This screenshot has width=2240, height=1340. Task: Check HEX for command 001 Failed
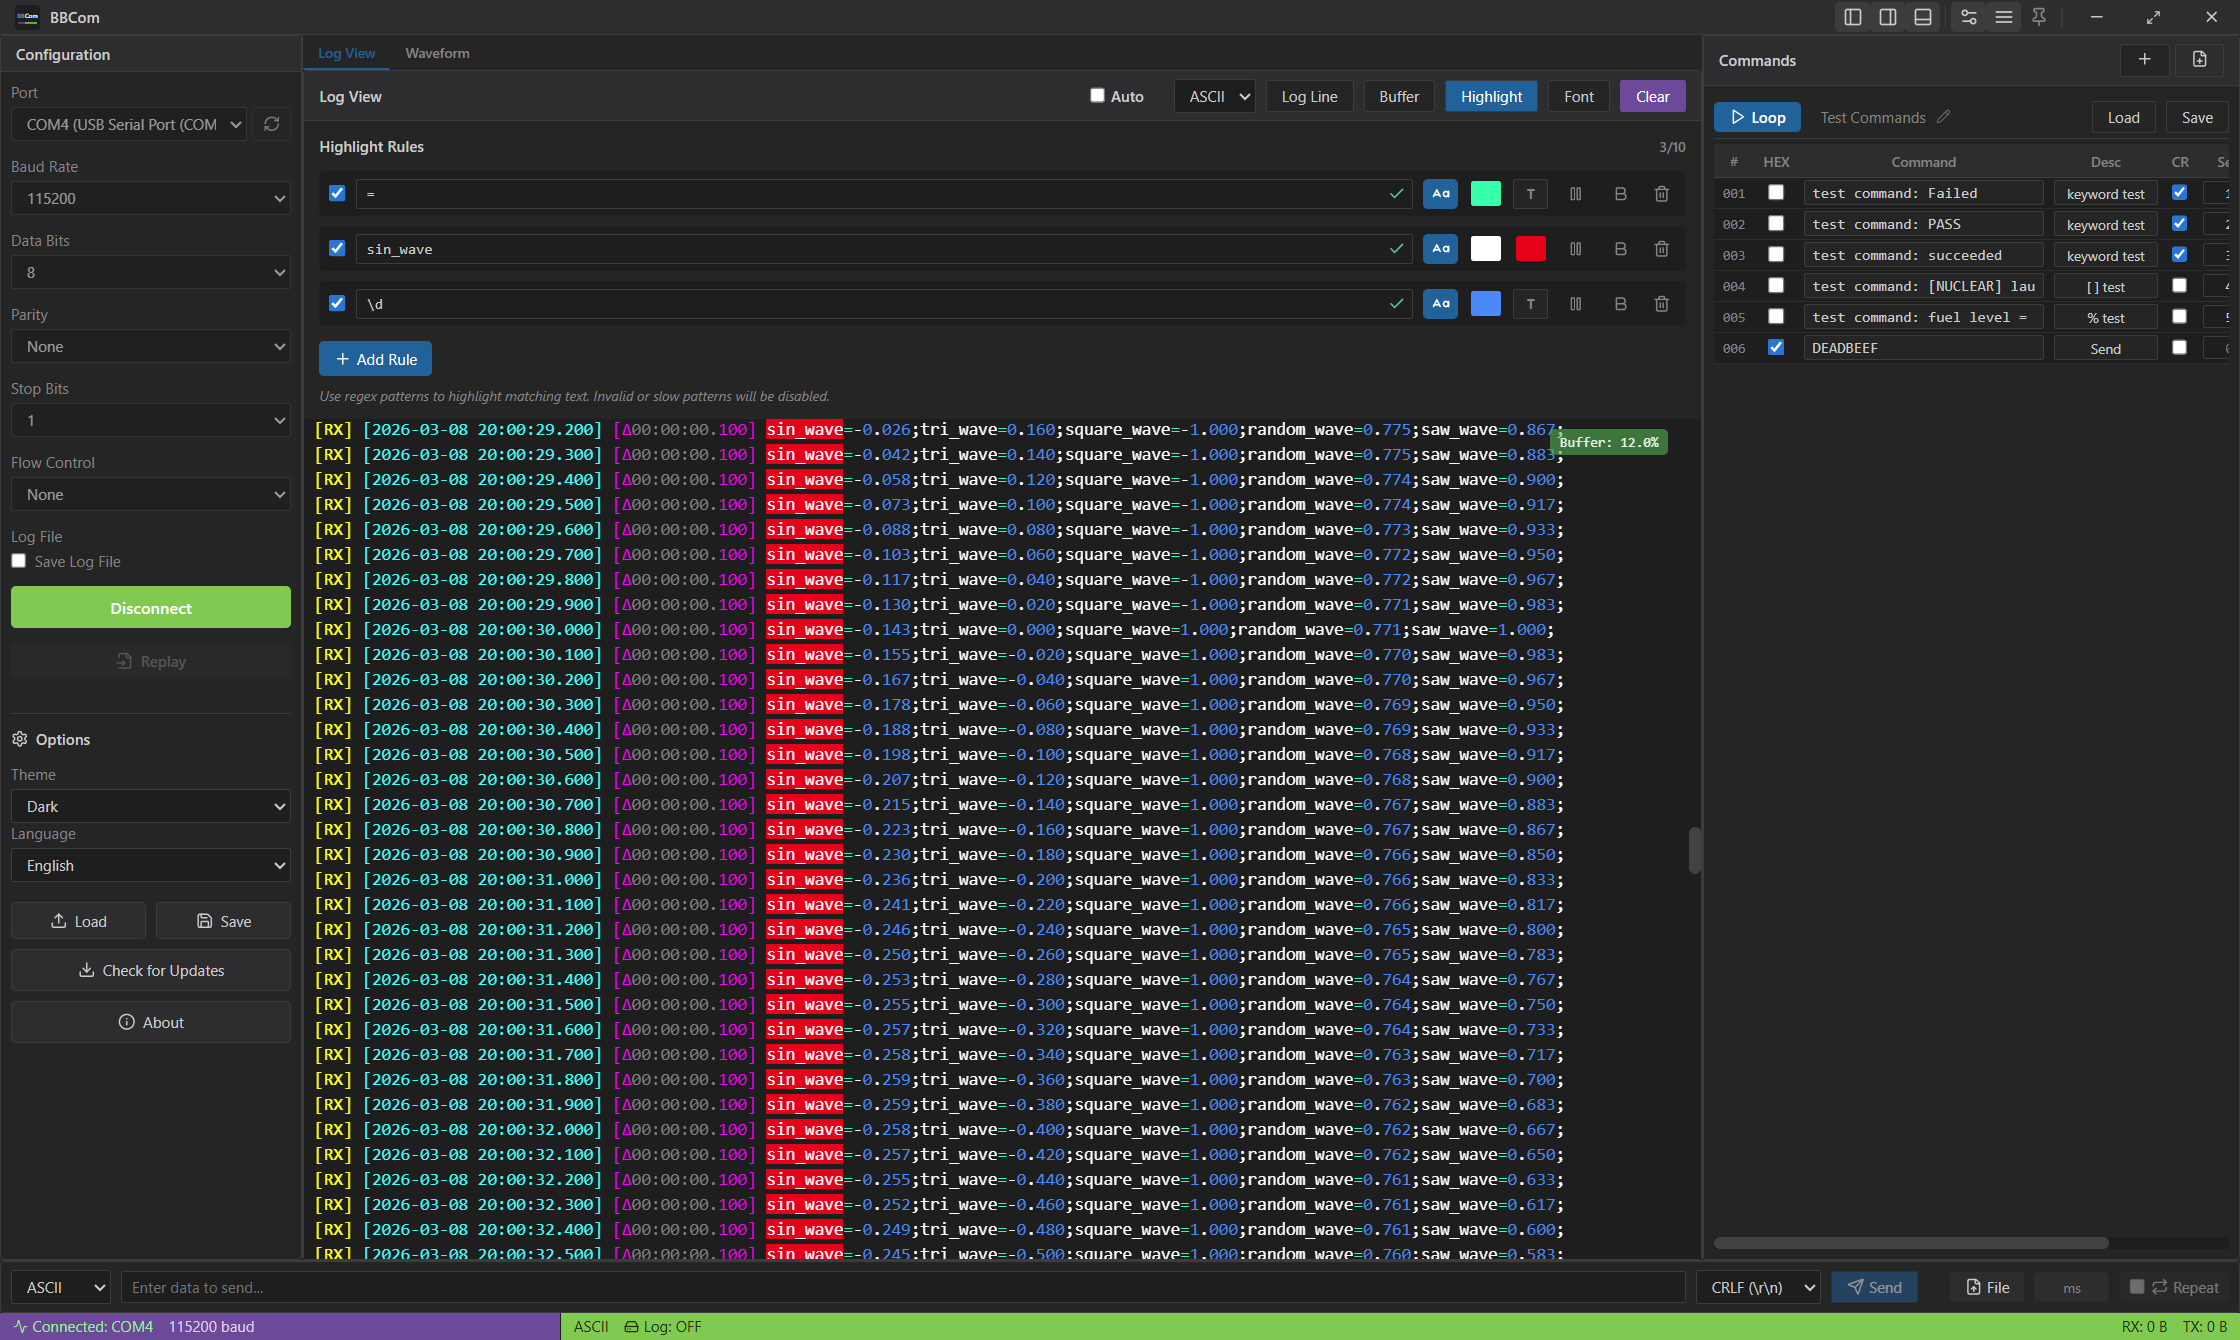[1776, 192]
